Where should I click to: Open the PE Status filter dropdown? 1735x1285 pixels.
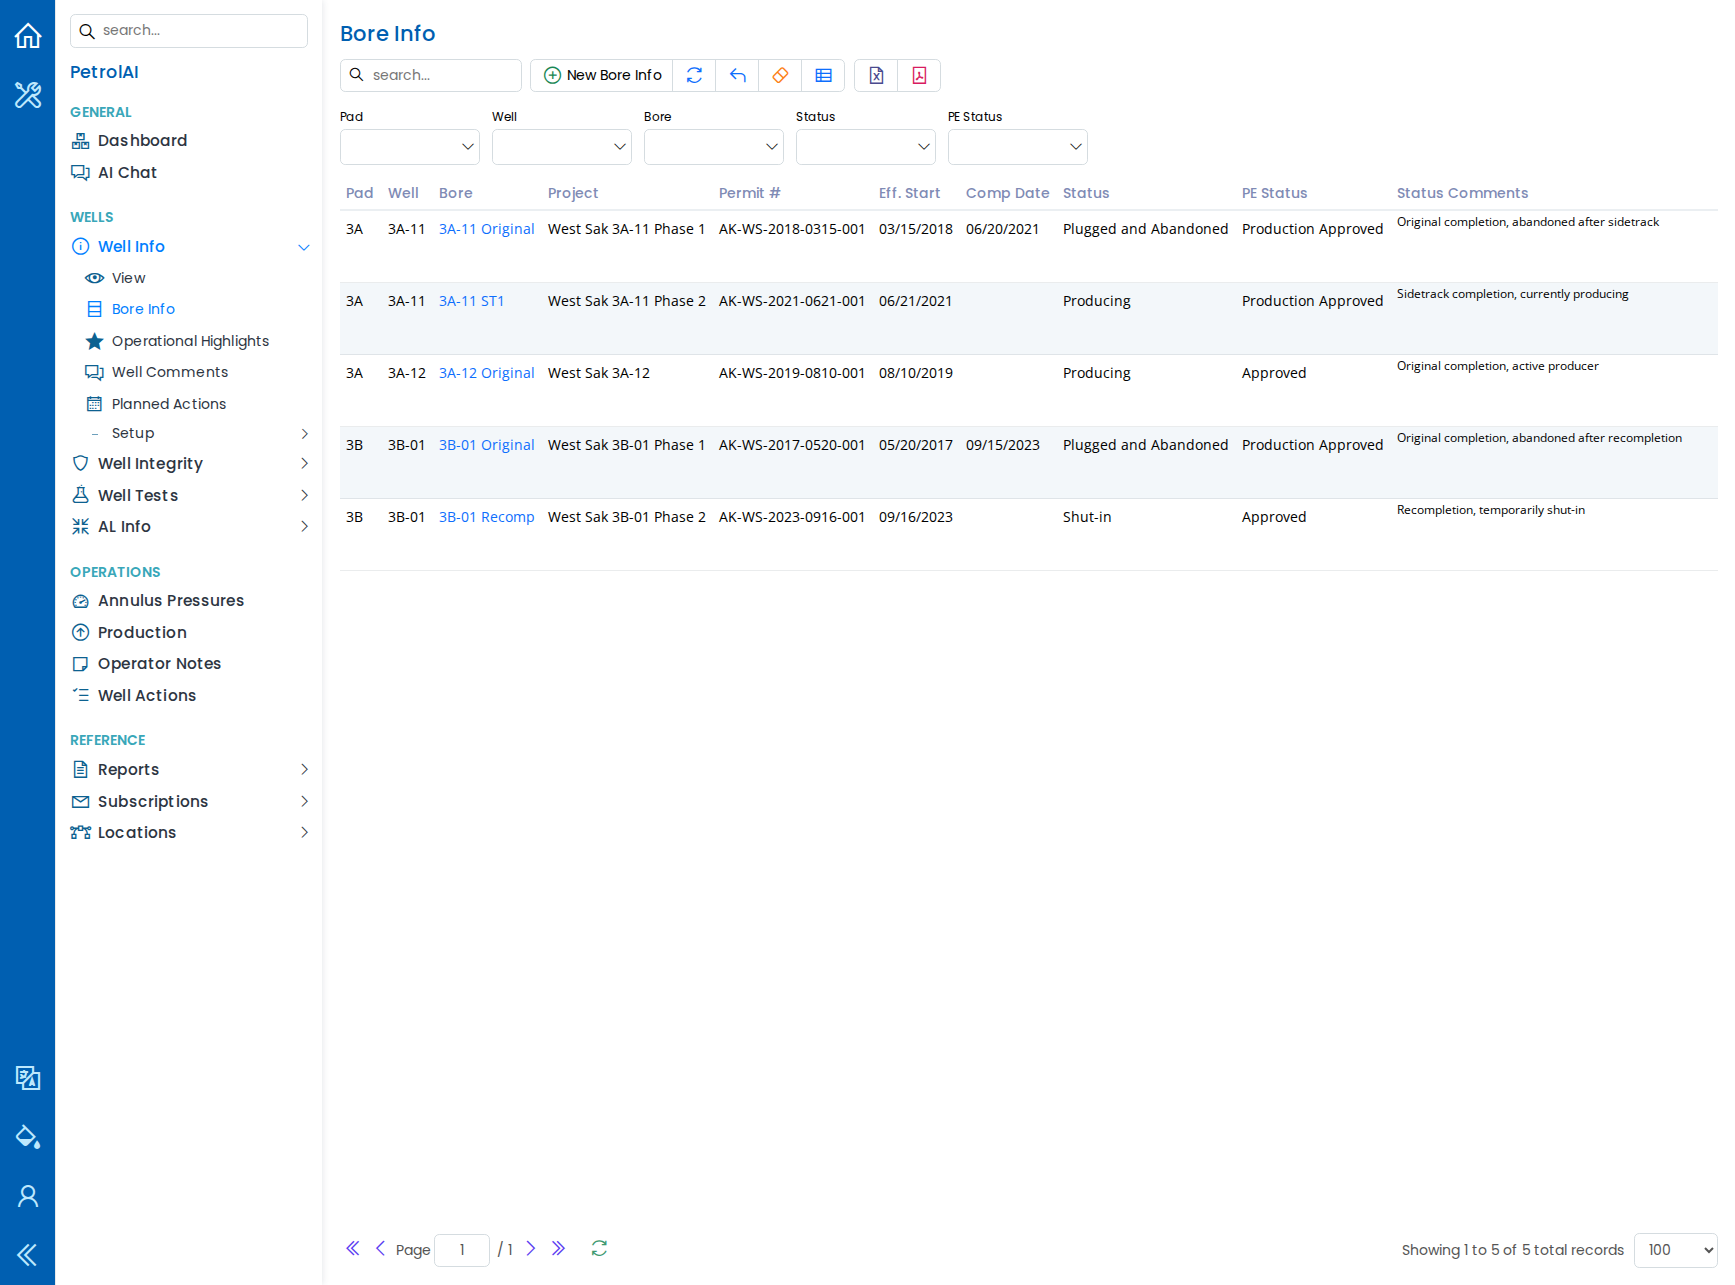pos(1018,147)
